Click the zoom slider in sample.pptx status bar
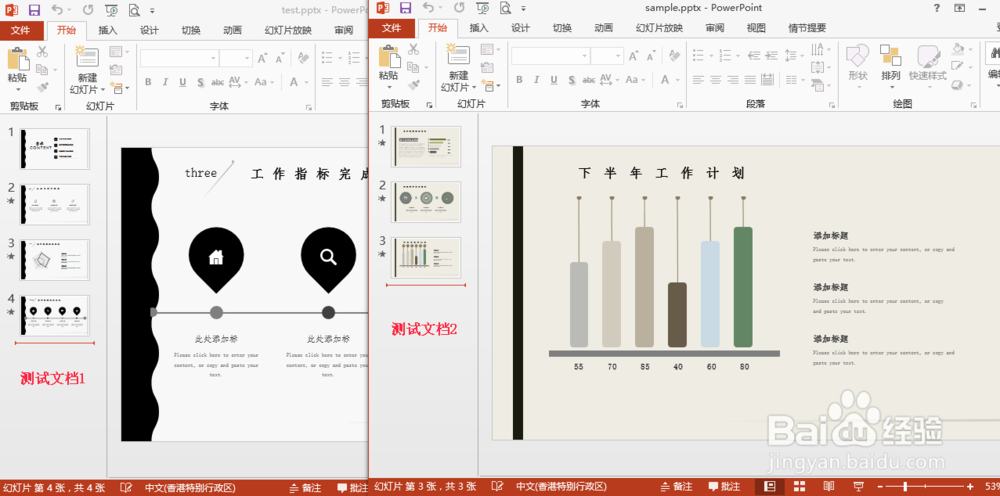This screenshot has height=496, width=1000. pos(924,487)
